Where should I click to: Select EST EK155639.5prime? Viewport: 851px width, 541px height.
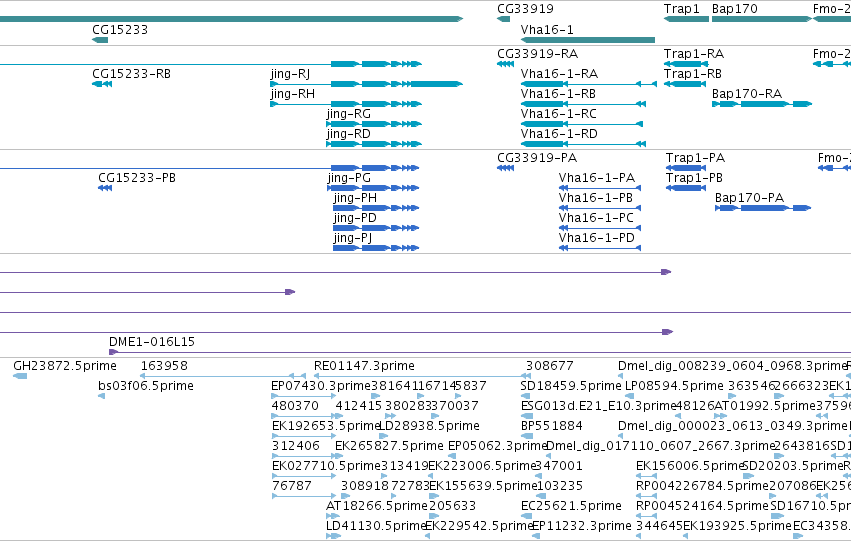(x=483, y=486)
